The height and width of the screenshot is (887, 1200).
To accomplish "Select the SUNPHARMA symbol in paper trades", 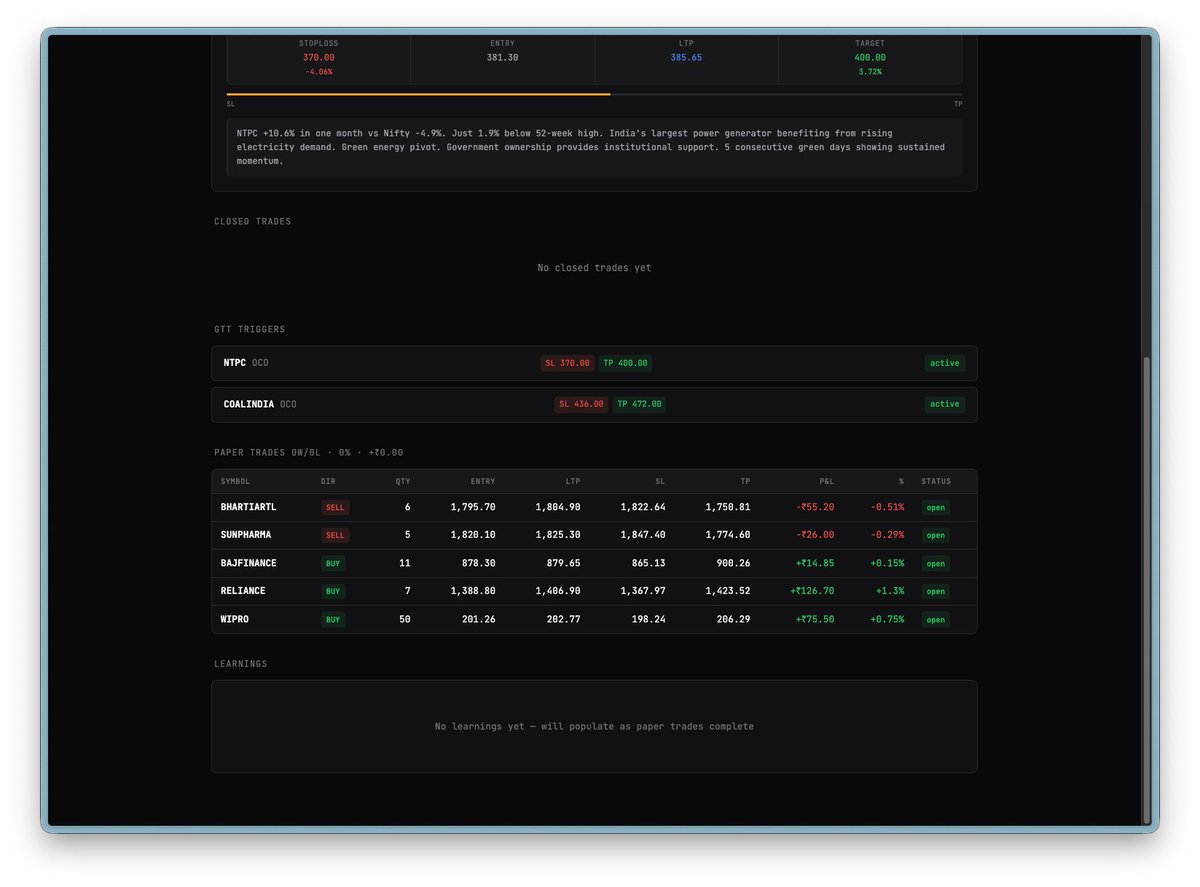I will tap(246, 535).
